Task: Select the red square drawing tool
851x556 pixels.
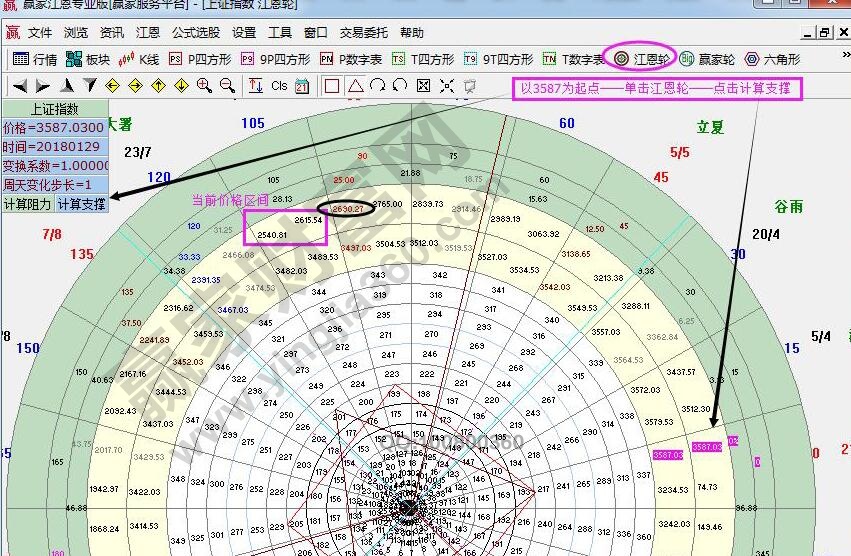Action: (332, 86)
